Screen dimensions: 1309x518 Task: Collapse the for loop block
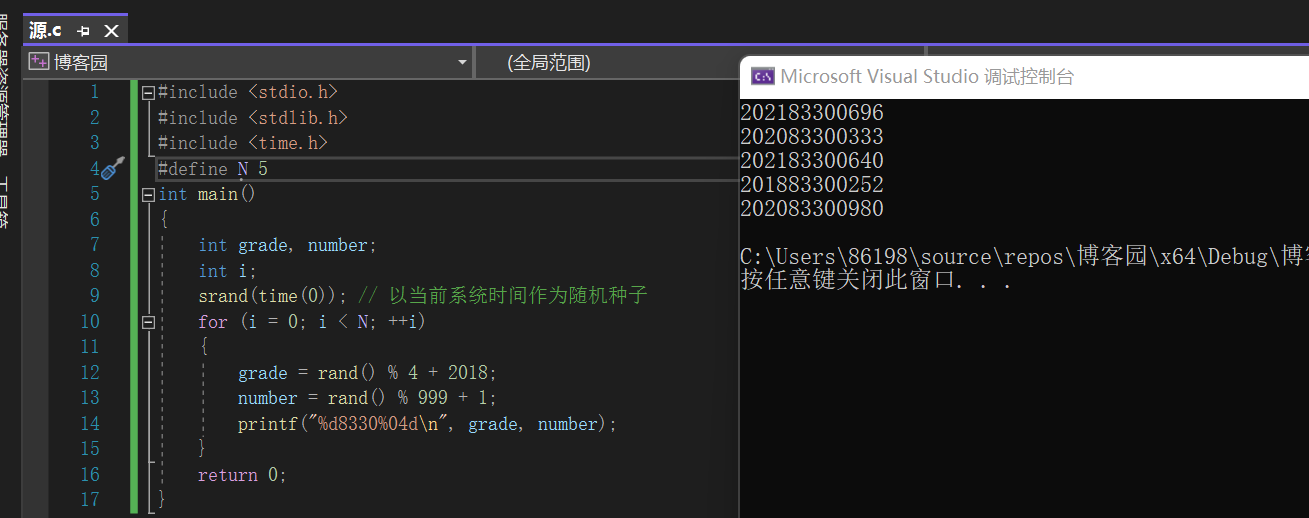148,322
